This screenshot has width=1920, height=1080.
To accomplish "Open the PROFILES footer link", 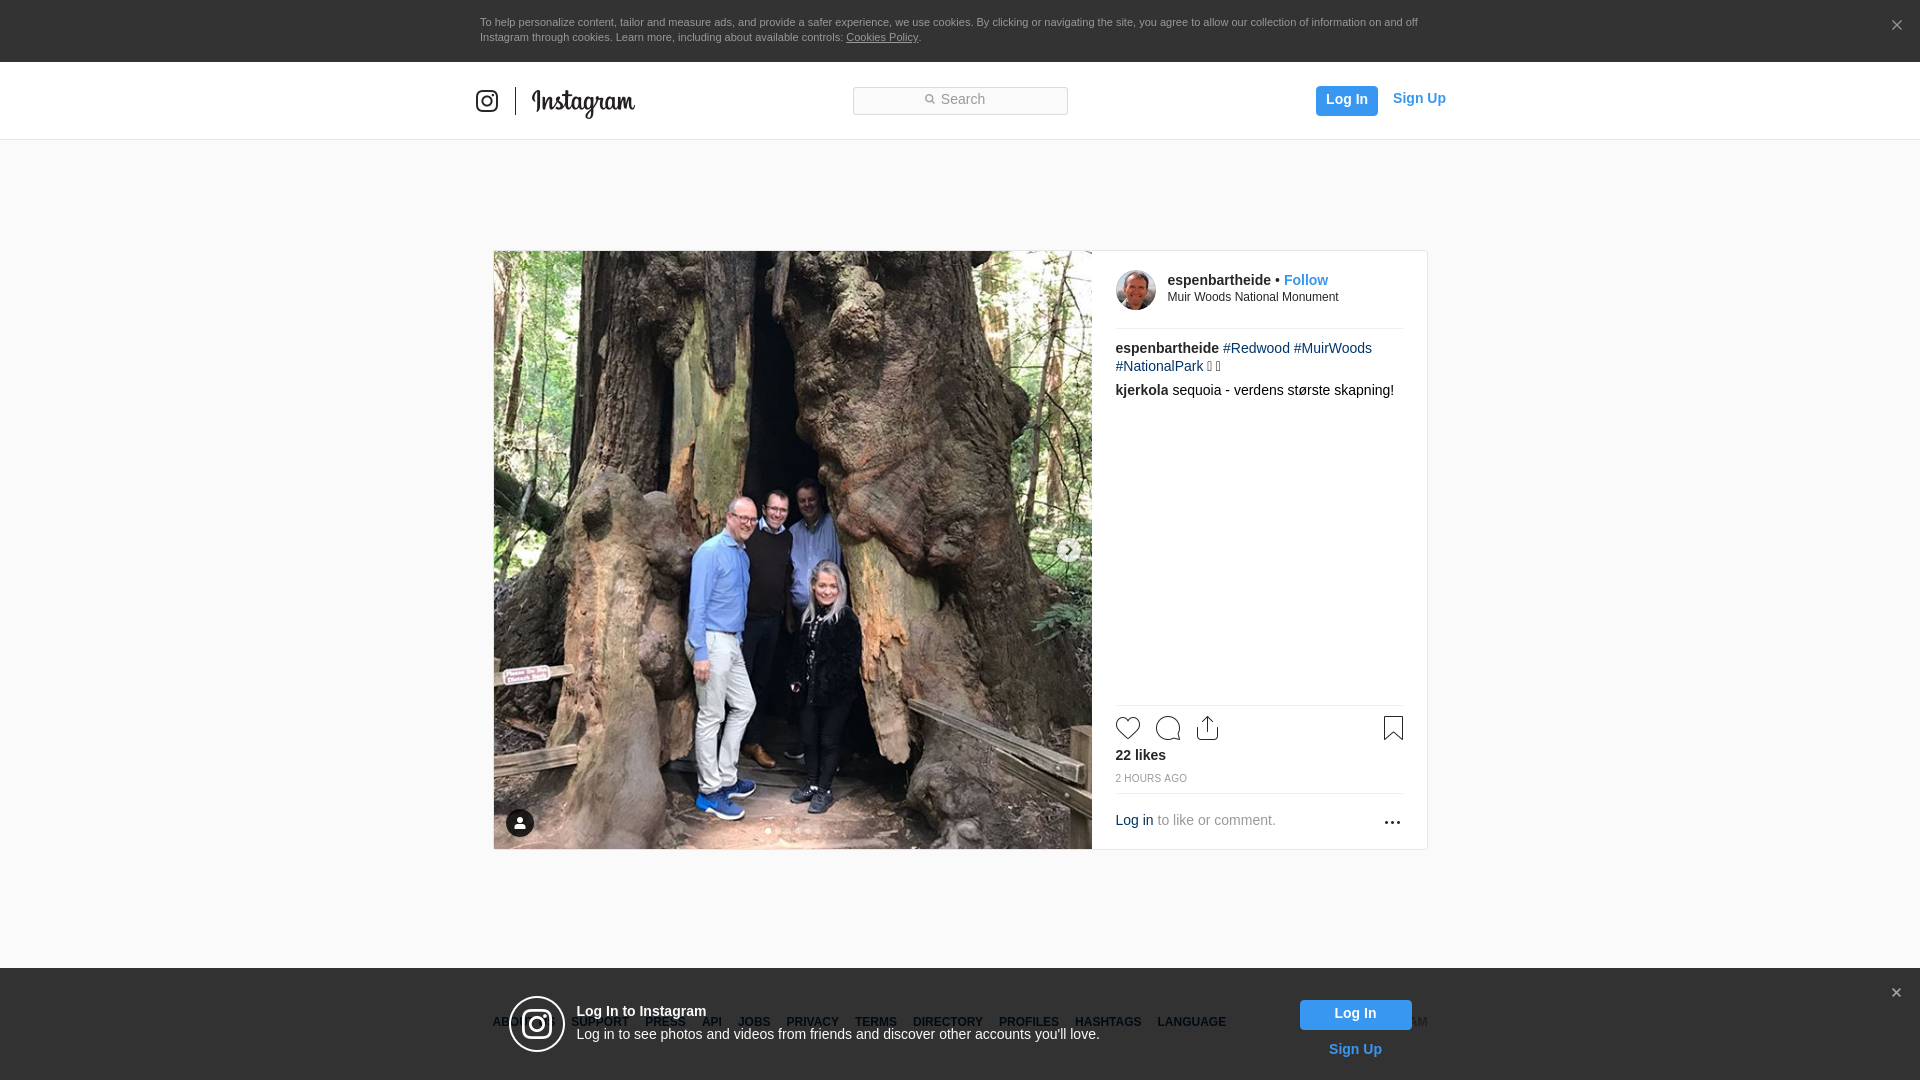I will 1029,1022.
